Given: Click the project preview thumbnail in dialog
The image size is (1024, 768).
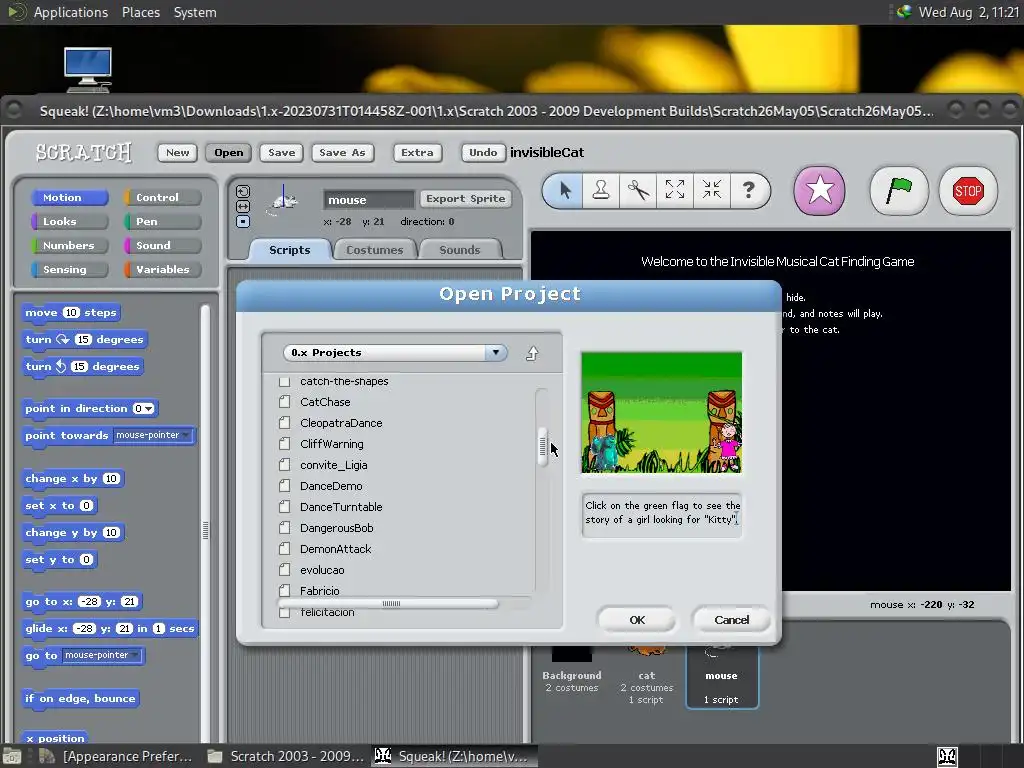Looking at the screenshot, I should click(x=662, y=413).
